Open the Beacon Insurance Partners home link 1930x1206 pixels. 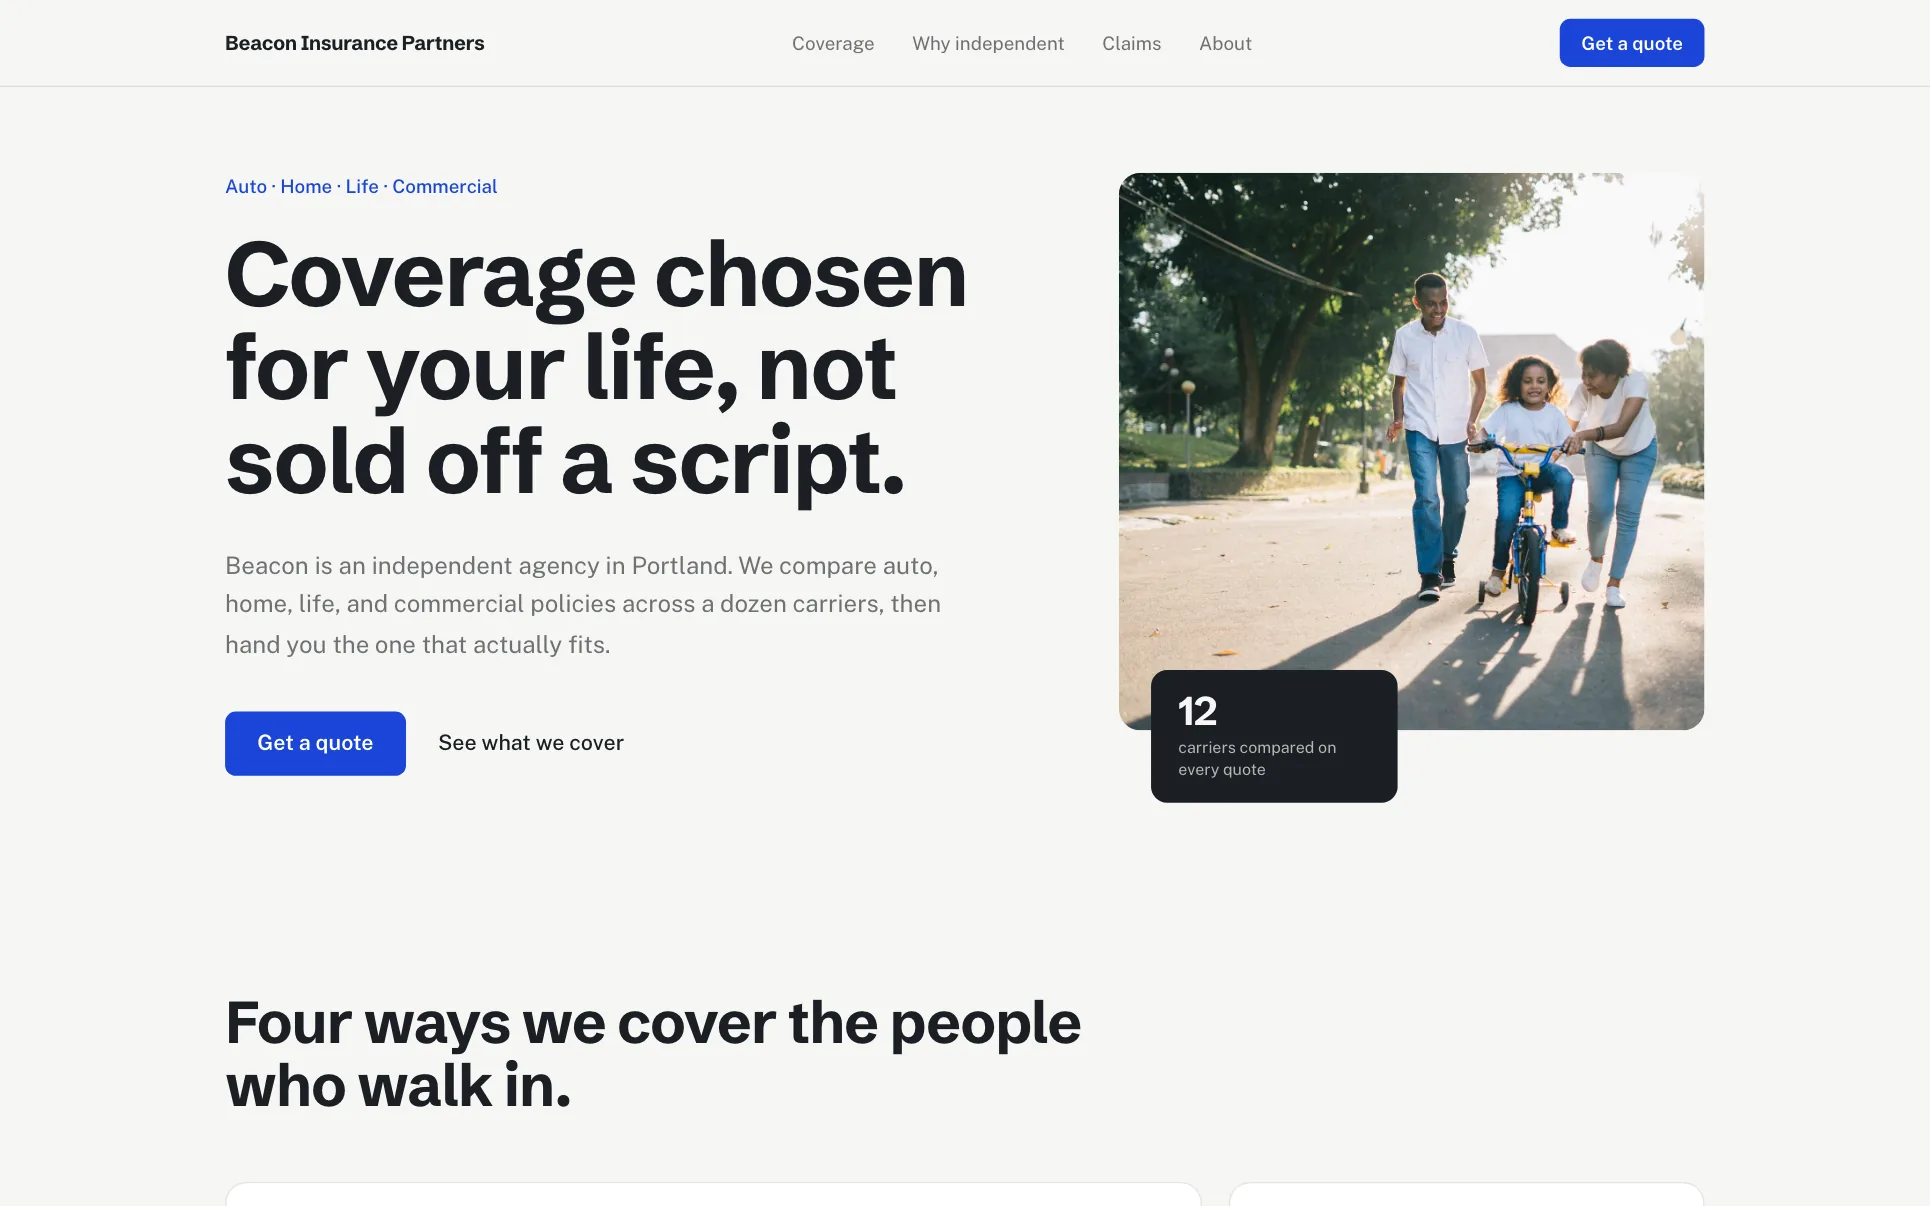click(354, 43)
